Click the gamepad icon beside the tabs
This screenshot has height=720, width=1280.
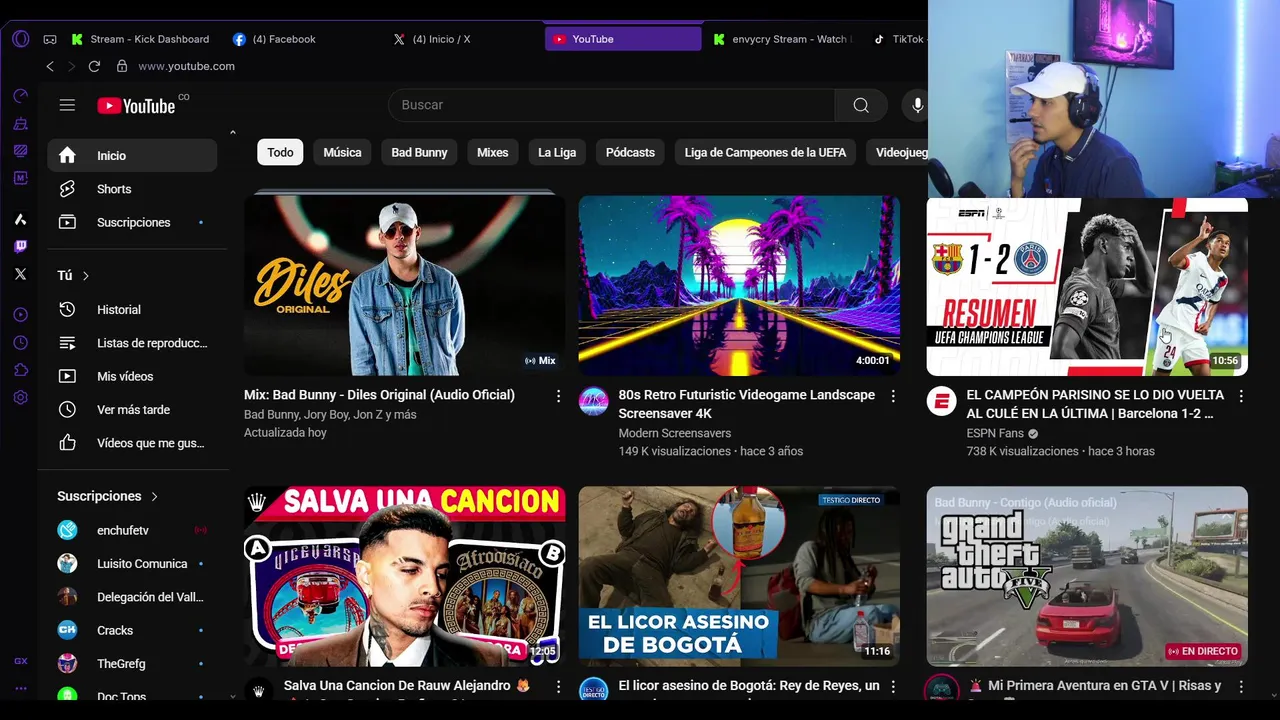tap(50, 39)
